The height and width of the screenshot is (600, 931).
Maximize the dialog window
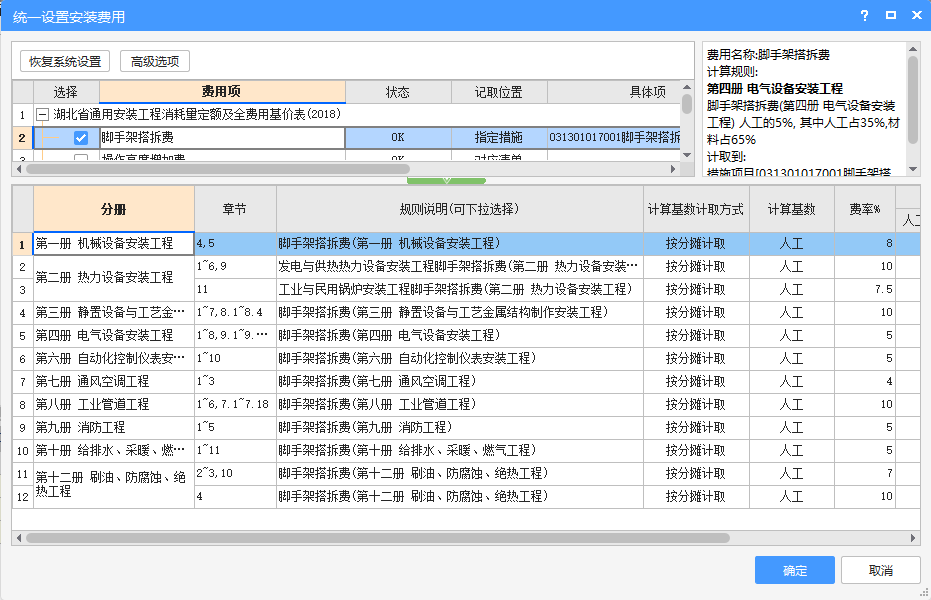(891, 15)
